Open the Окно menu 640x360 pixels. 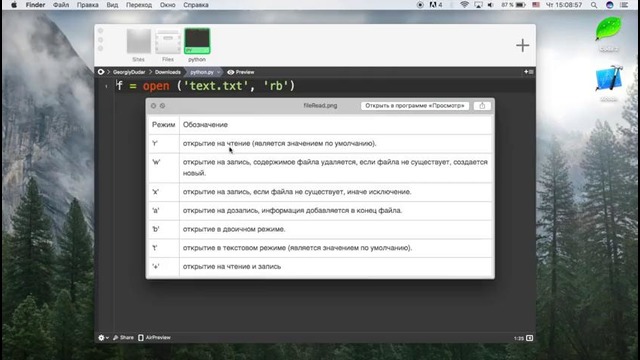pyautogui.click(x=167, y=5)
